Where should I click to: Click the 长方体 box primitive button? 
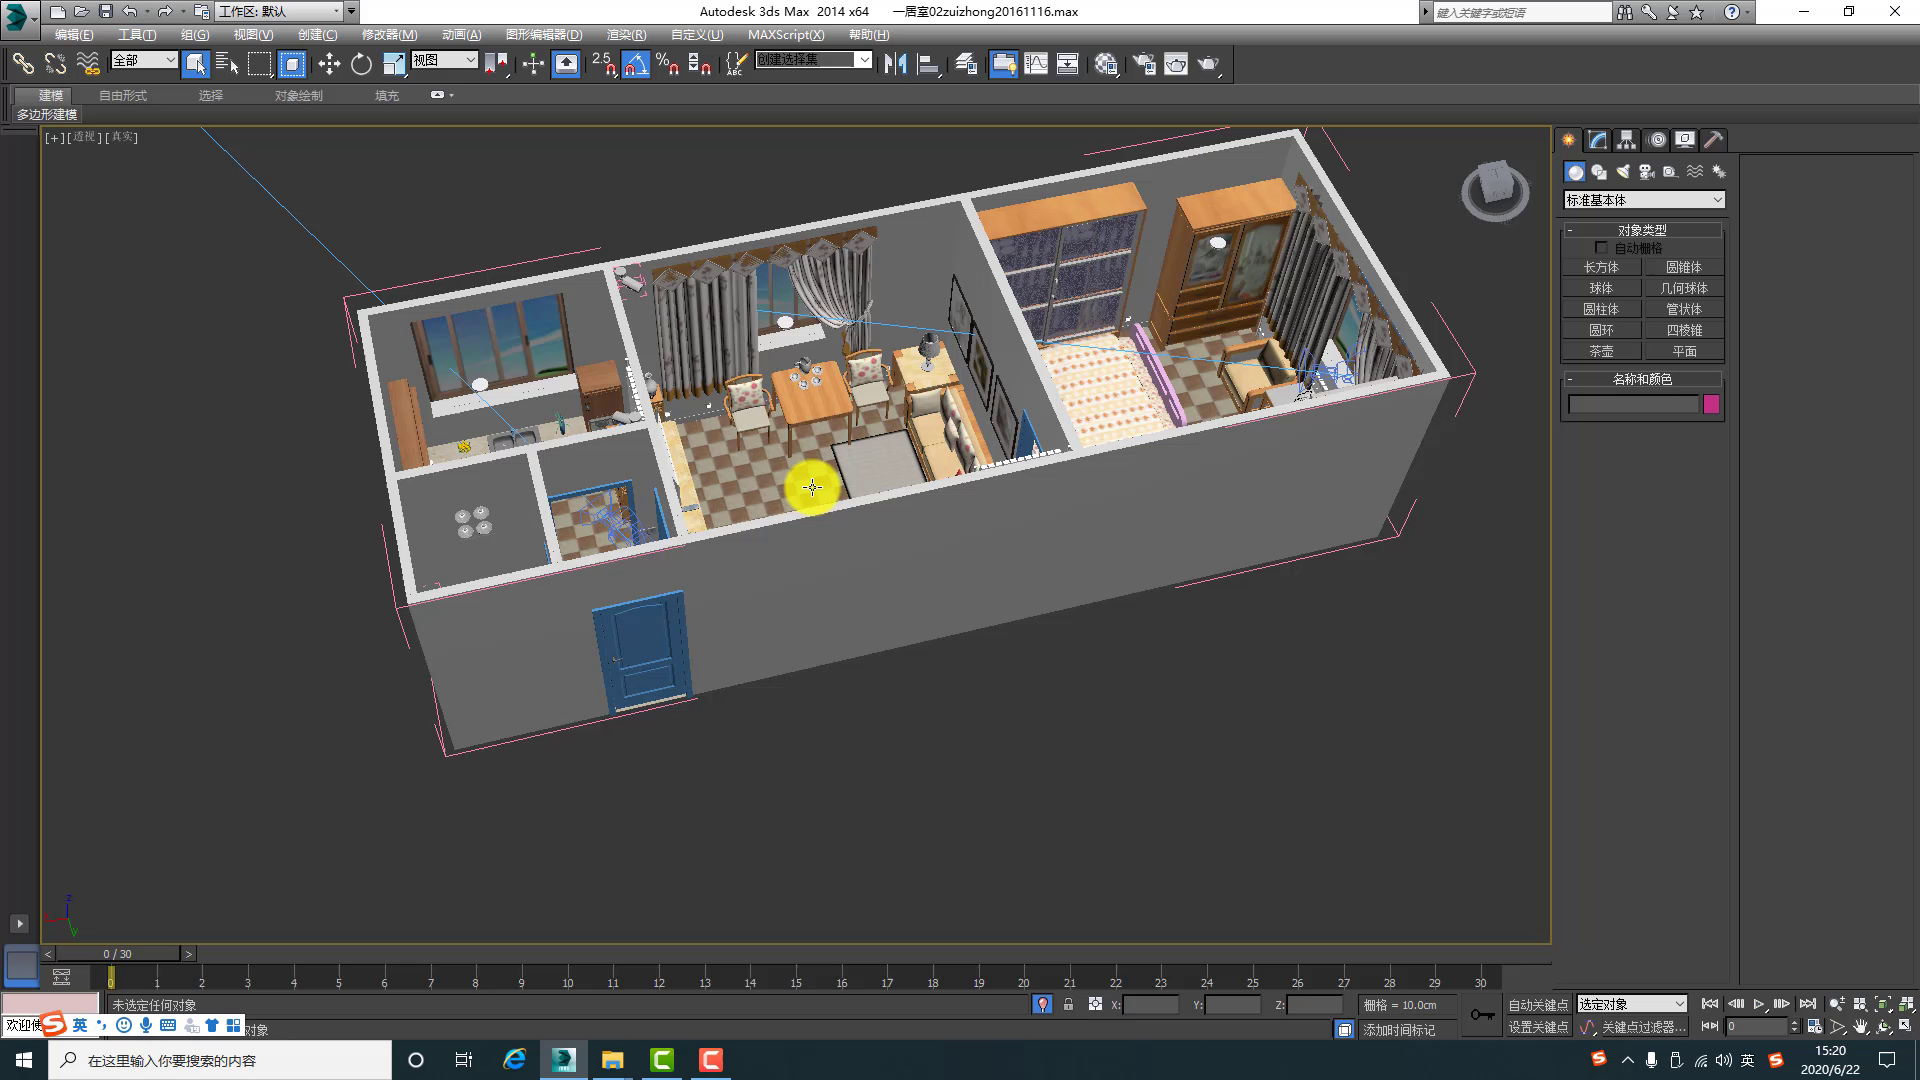point(1601,268)
